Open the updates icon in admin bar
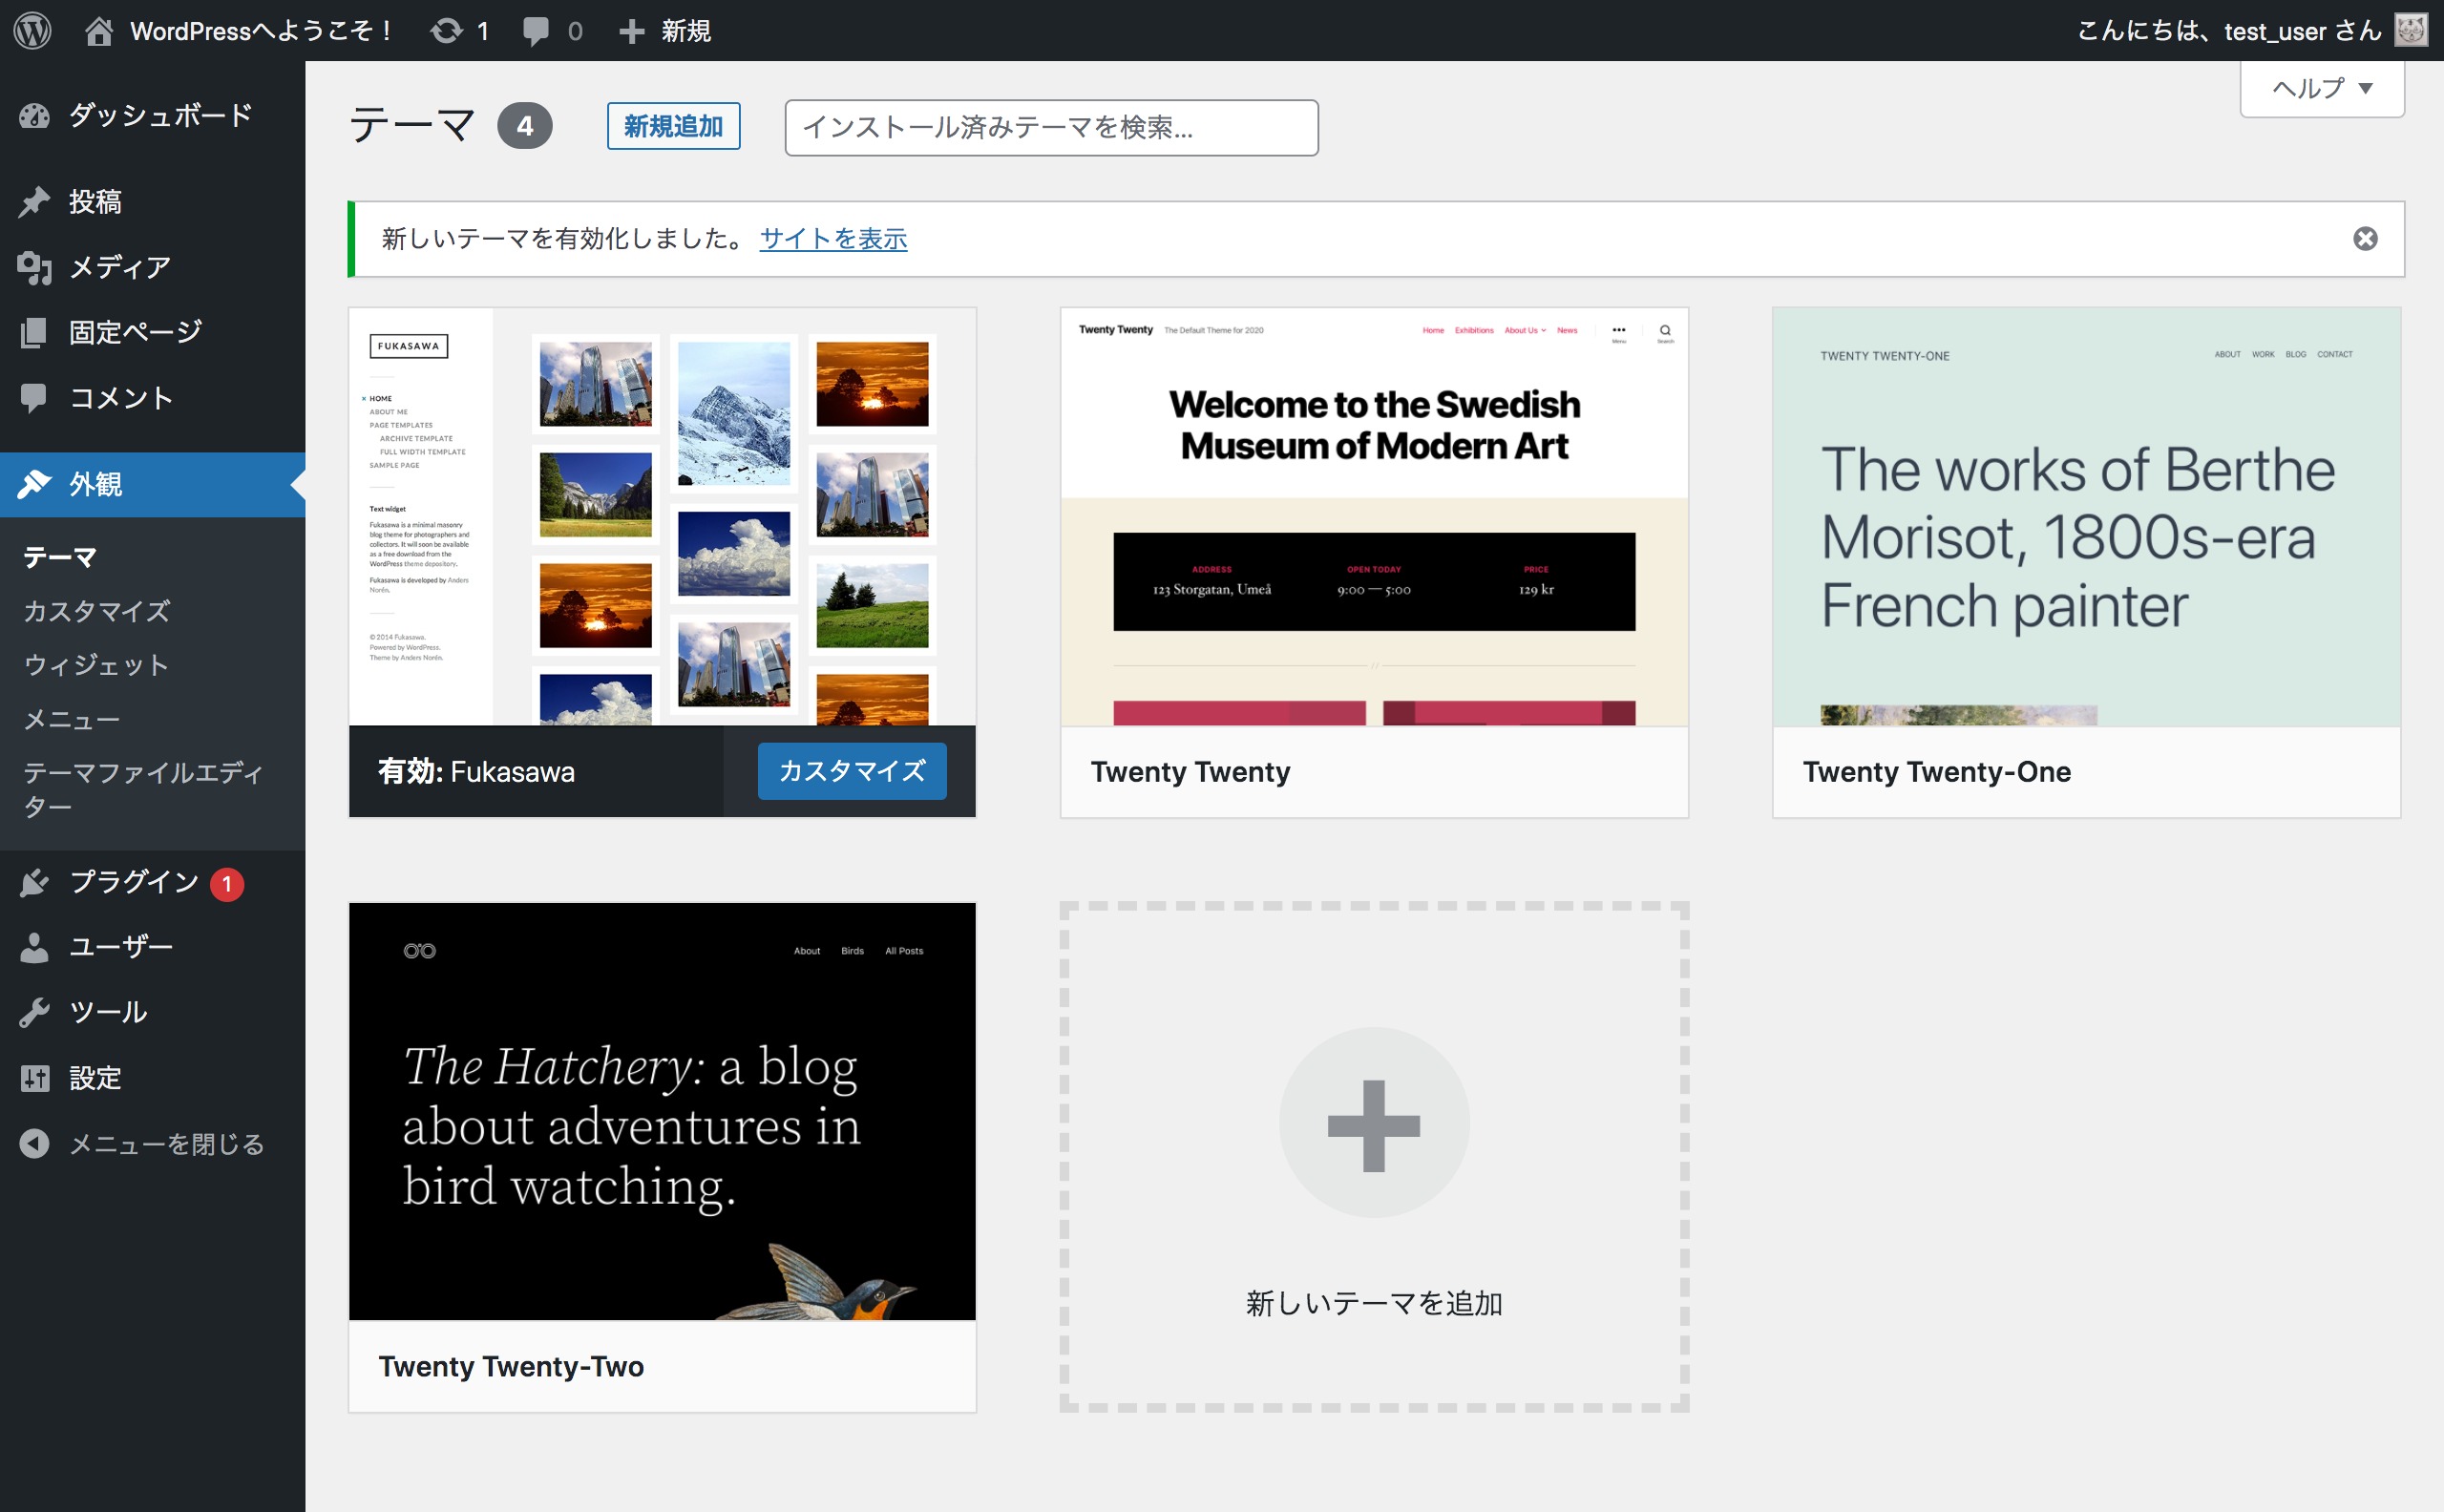The image size is (2444, 1512). coord(447,31)
